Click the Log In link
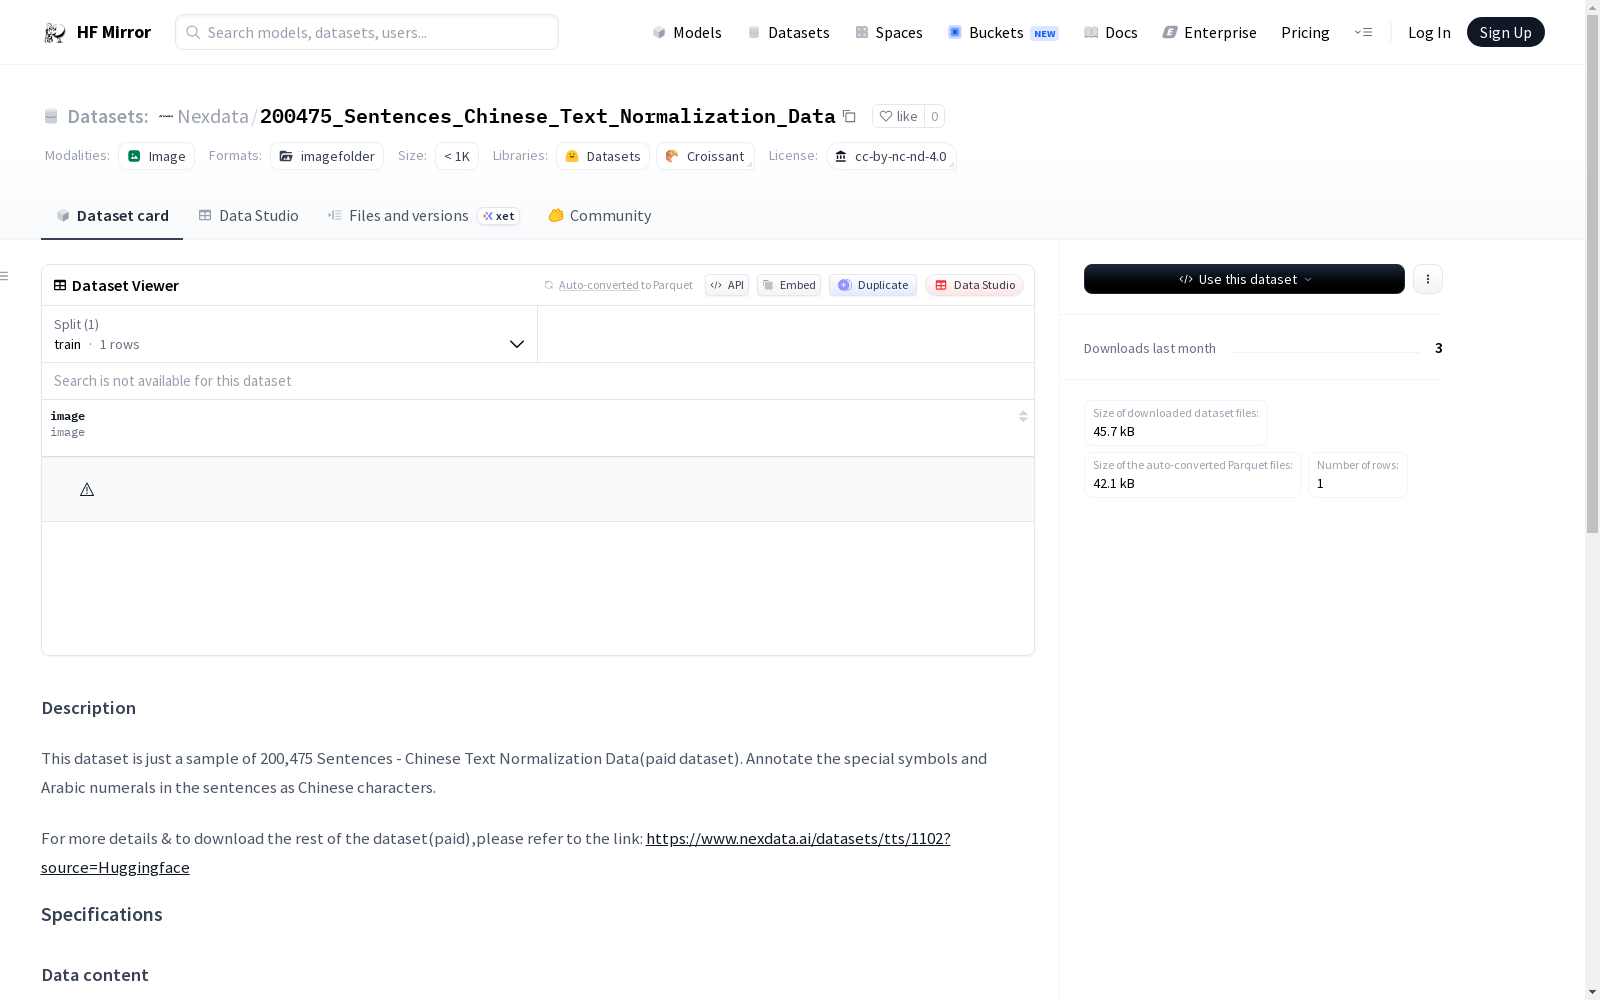 pos(1429,32)
